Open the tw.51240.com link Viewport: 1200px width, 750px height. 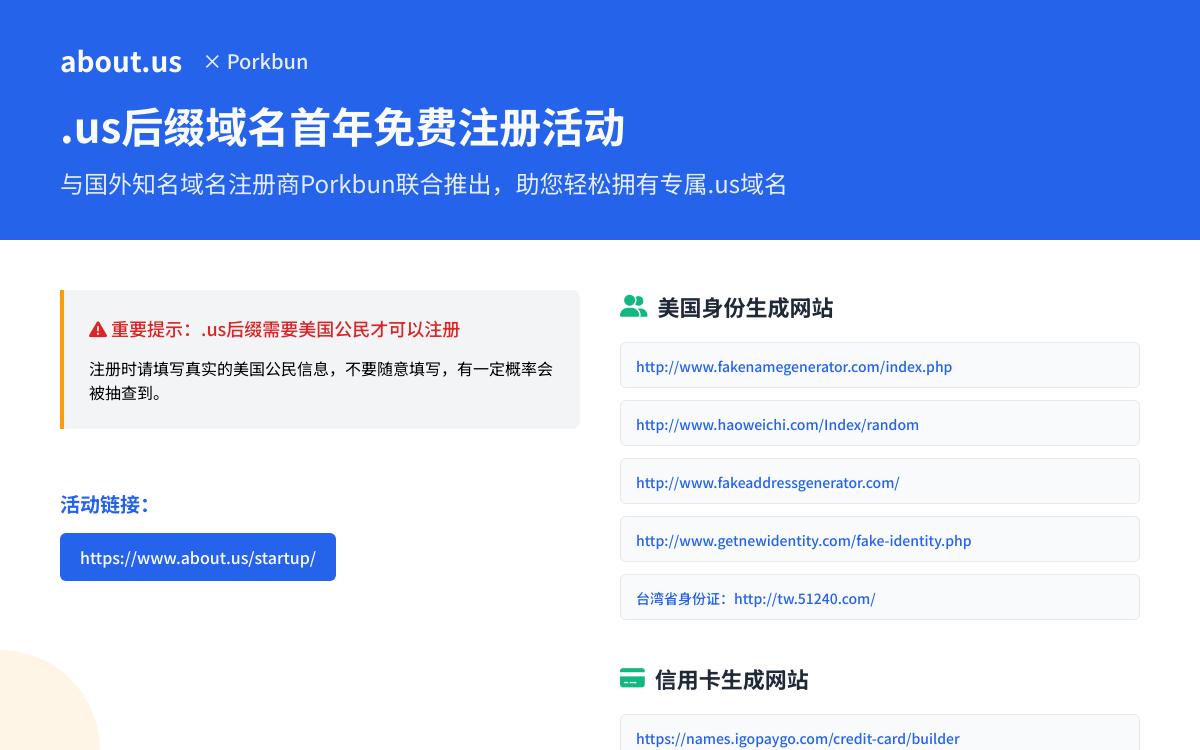coord(804,598)
